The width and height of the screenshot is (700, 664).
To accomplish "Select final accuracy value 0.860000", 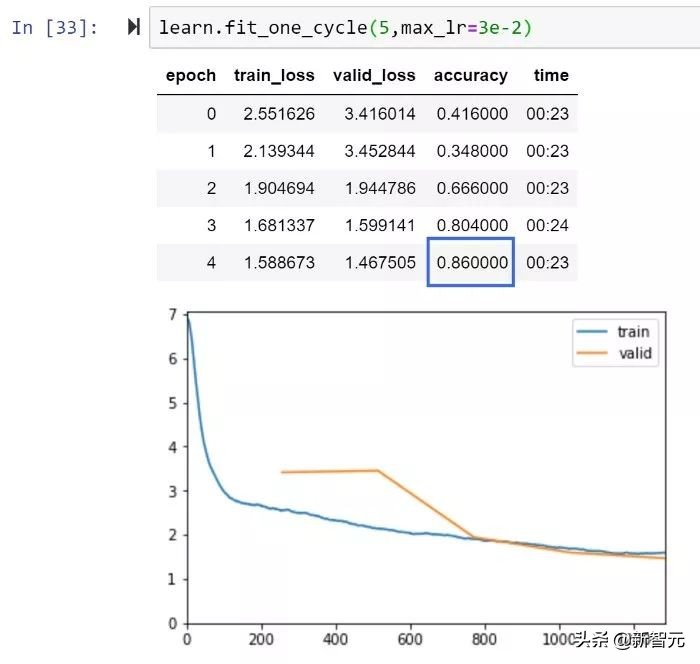I will (472, 262).
